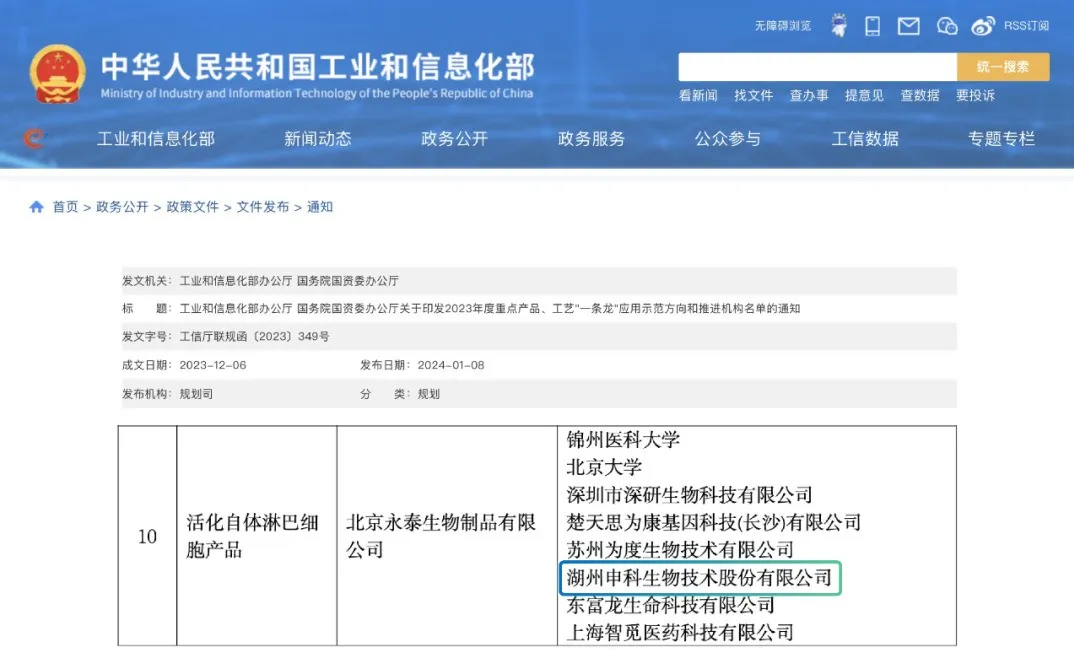Select the 政务公开 navigation tab
This screenshot has height=650, width=1074.
(454, 139)
